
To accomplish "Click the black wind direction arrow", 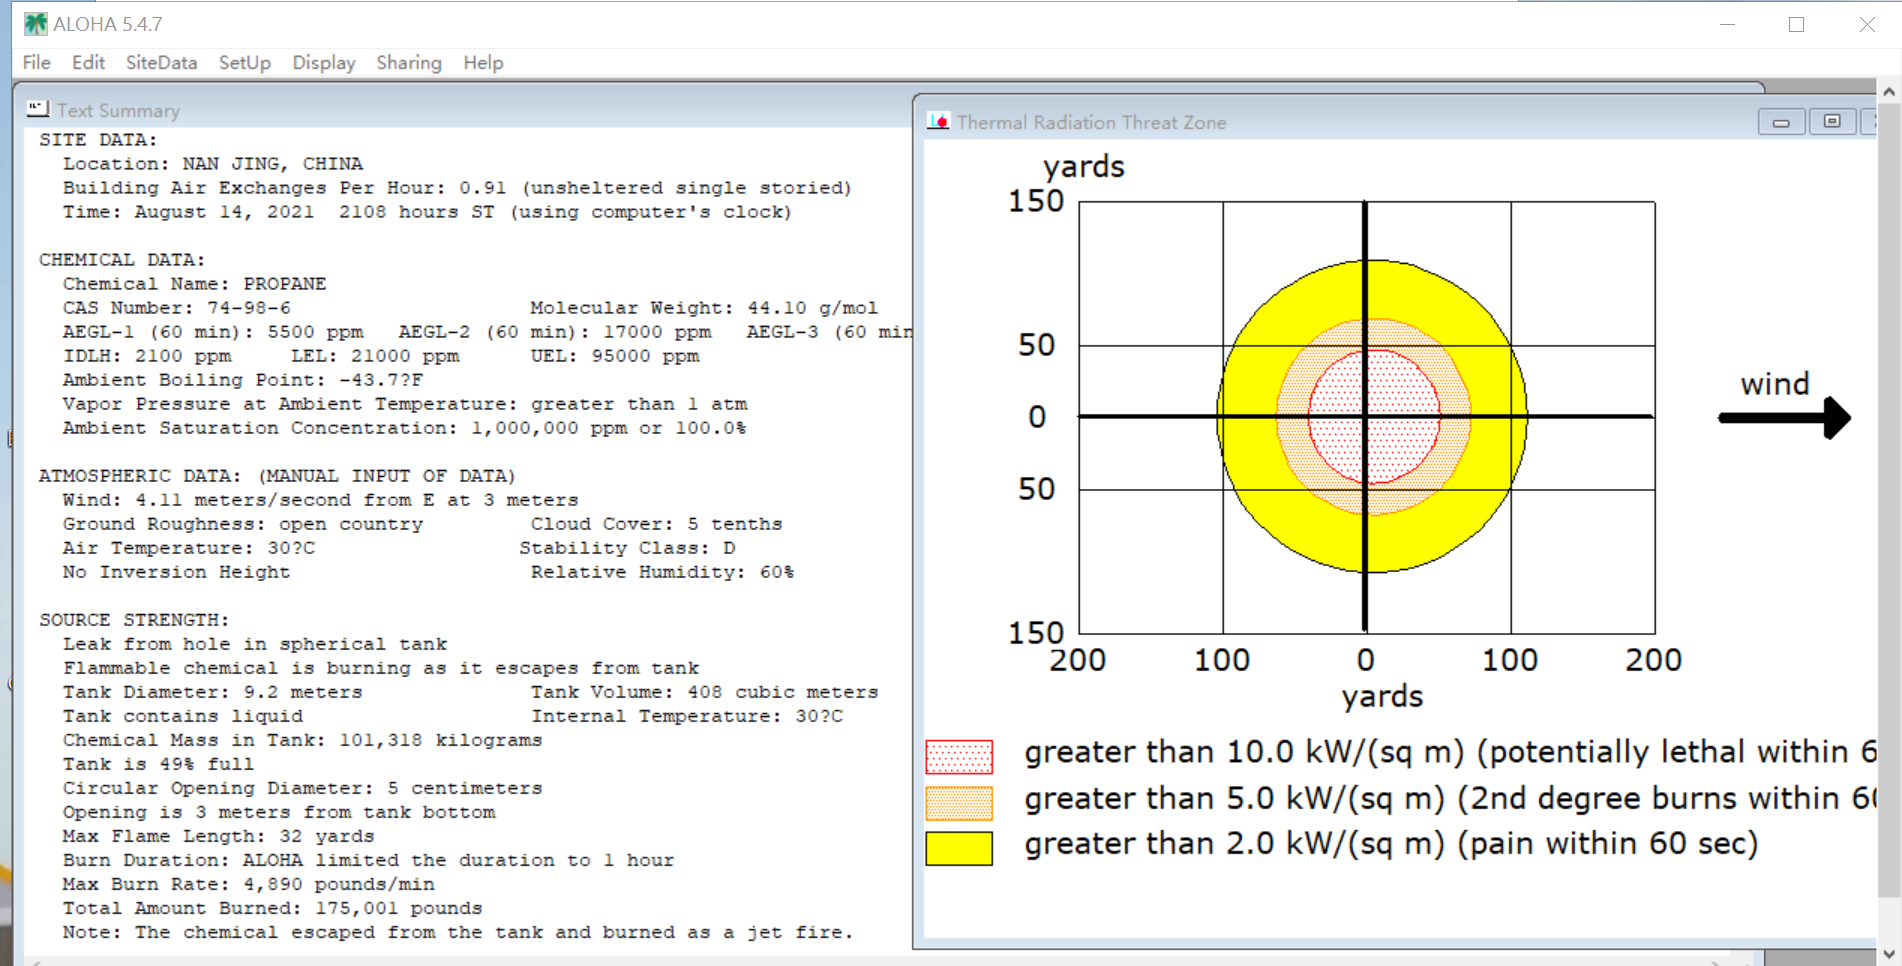I will point(1785,417).
